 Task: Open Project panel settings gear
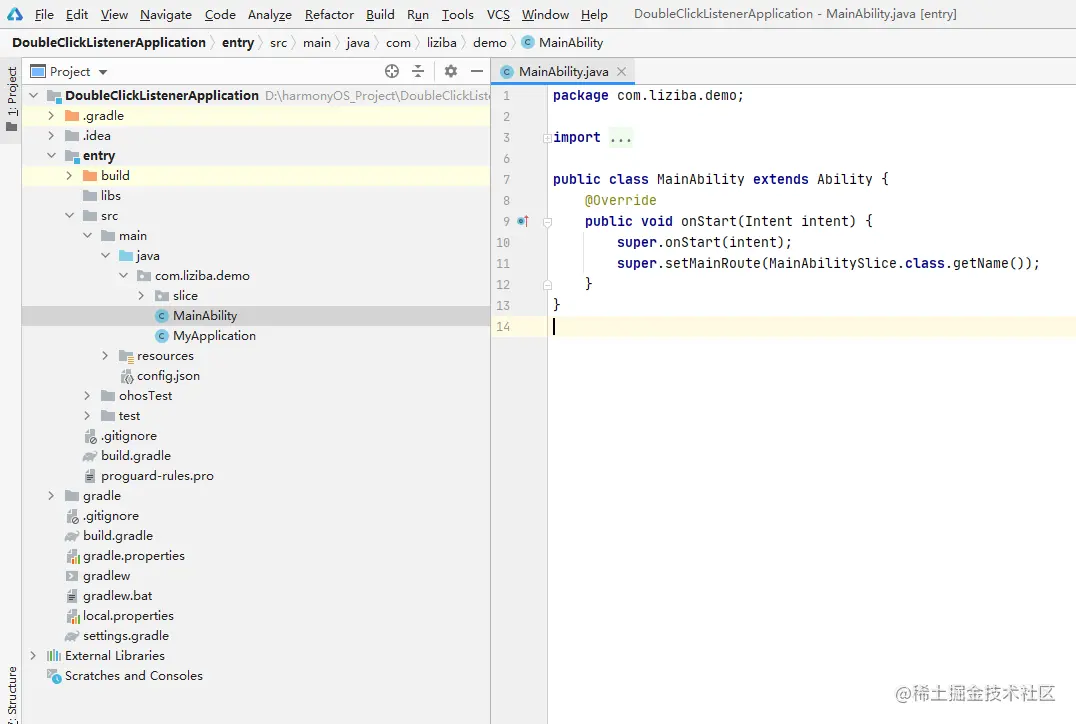point(451,71)
